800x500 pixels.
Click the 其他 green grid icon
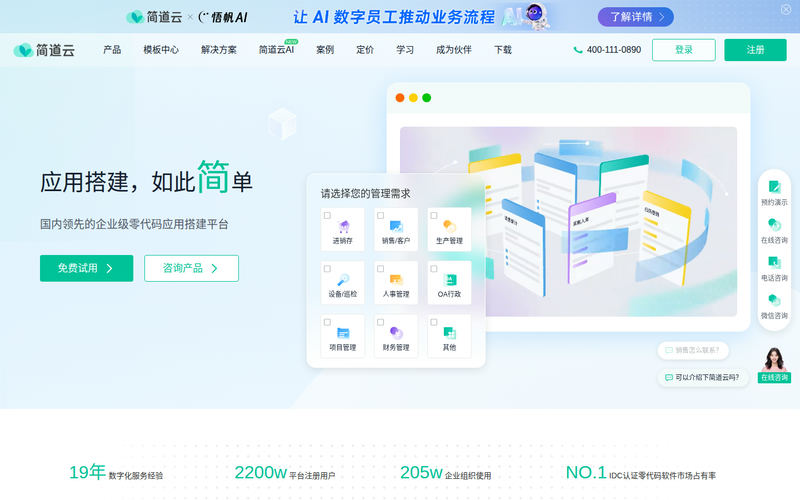449,333
